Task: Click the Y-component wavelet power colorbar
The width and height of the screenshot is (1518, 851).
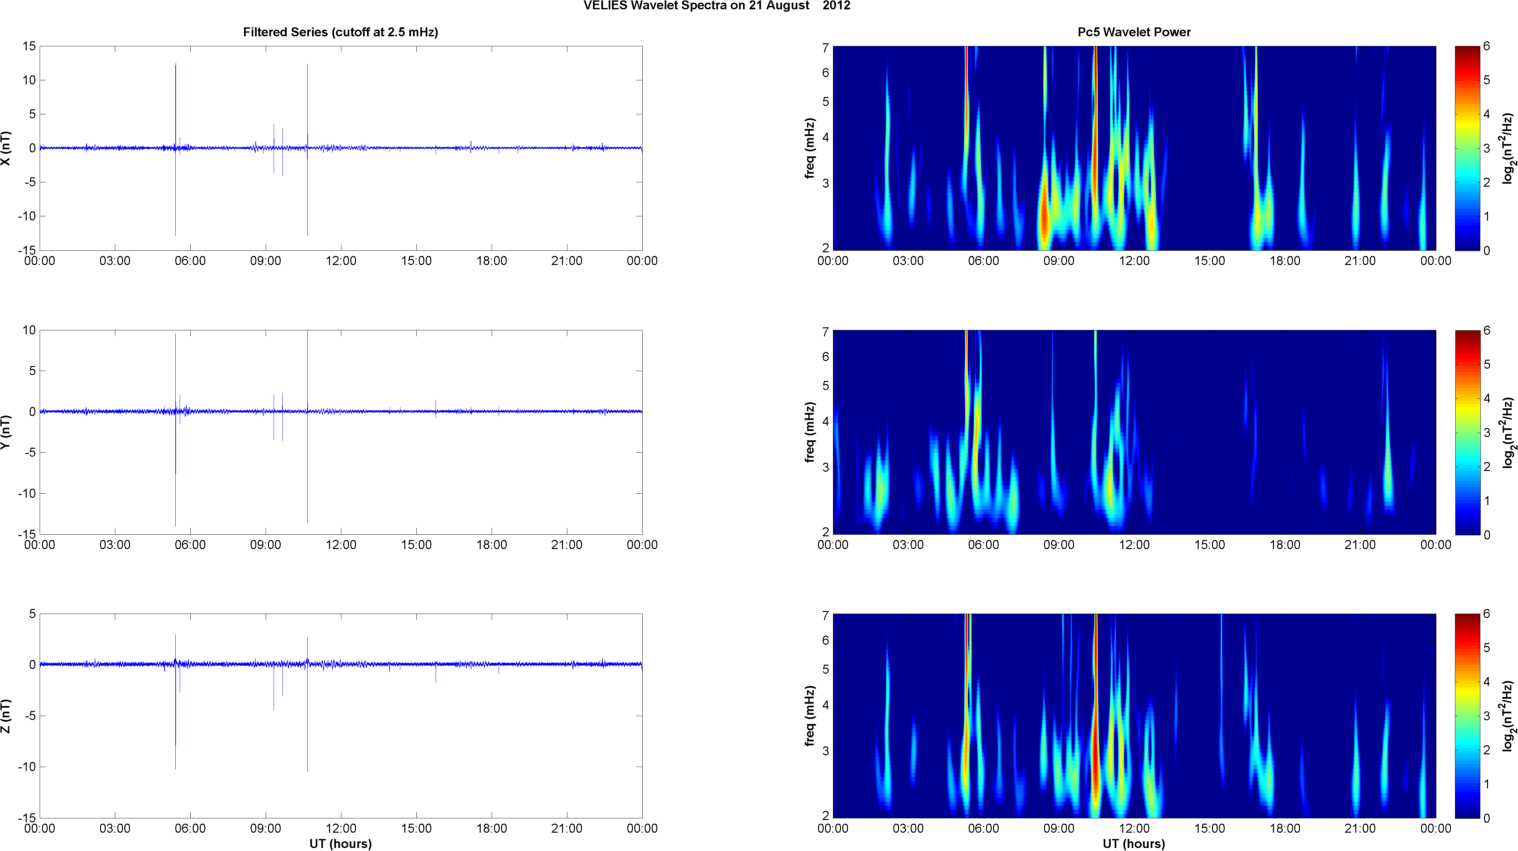Action: coord(1467,432)
